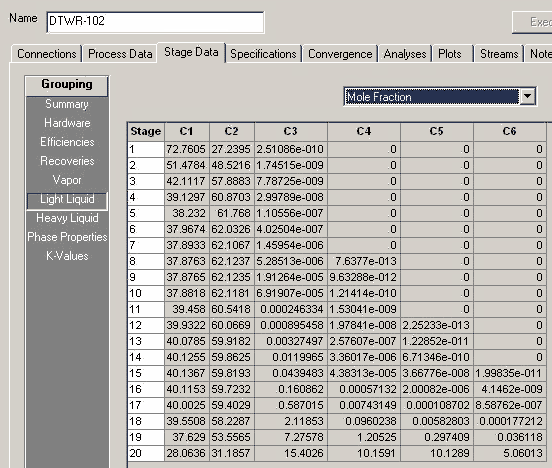552x468 pixels.
Task: Go to the Convergence tab
Action: (340, 54)
